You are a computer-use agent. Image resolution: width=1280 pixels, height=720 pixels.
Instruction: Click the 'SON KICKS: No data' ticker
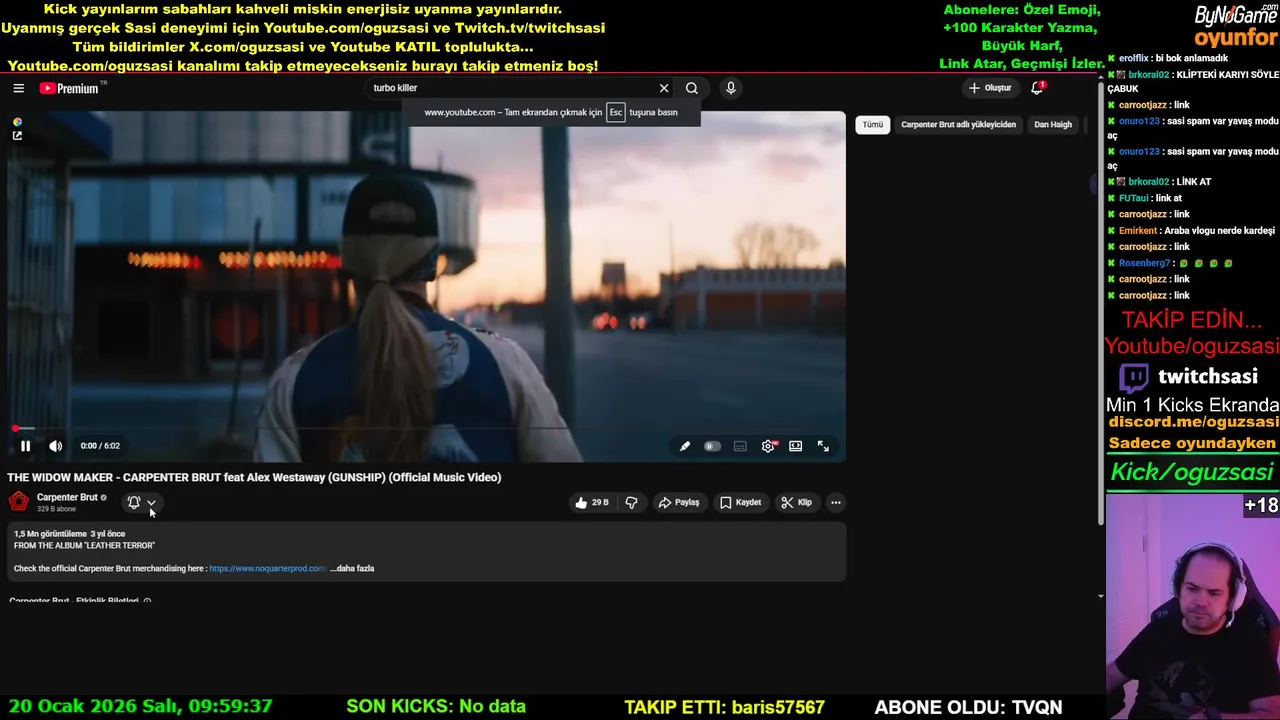point(436,707)
